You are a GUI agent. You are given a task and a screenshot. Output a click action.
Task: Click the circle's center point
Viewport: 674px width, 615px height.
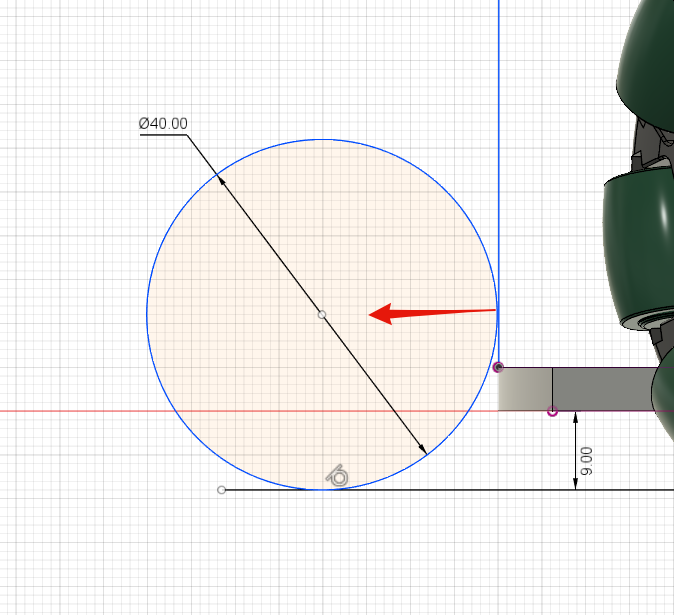pos(322,315)
